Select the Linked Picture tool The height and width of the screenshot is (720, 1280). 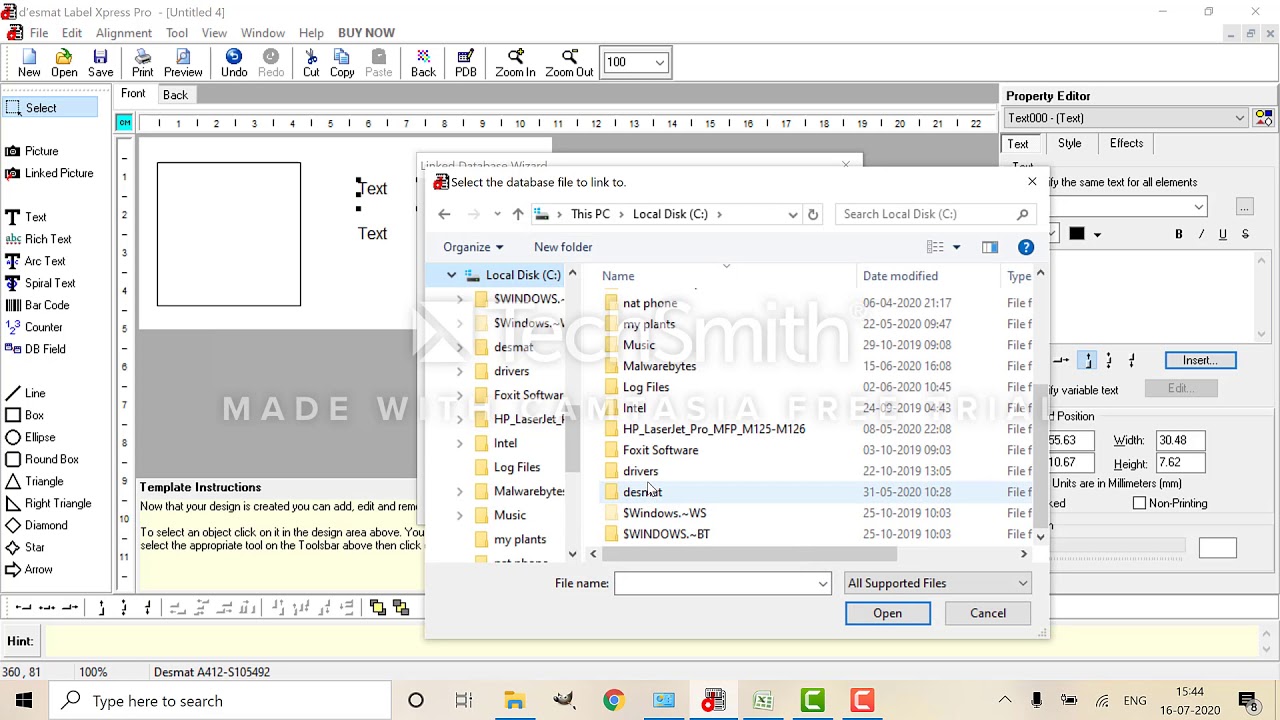pos(49,173)
